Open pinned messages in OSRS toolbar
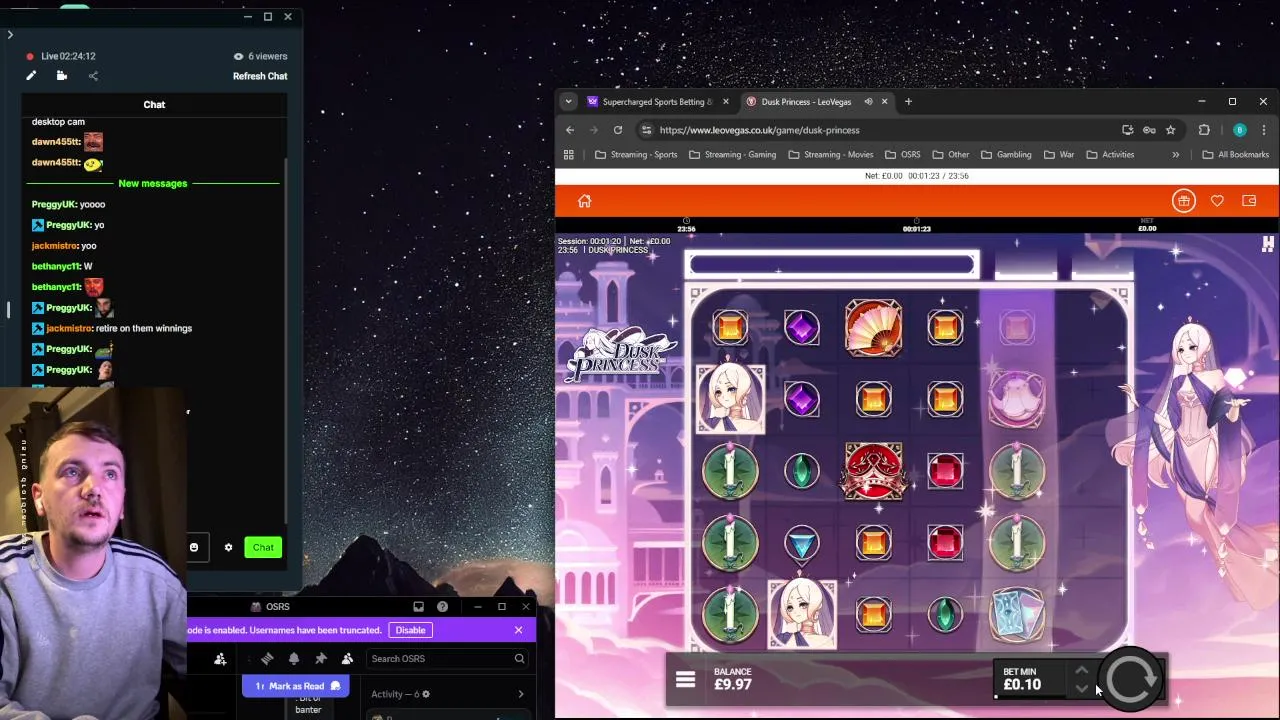This screenshot has width=1280, height=720. [x=321, y=658]
